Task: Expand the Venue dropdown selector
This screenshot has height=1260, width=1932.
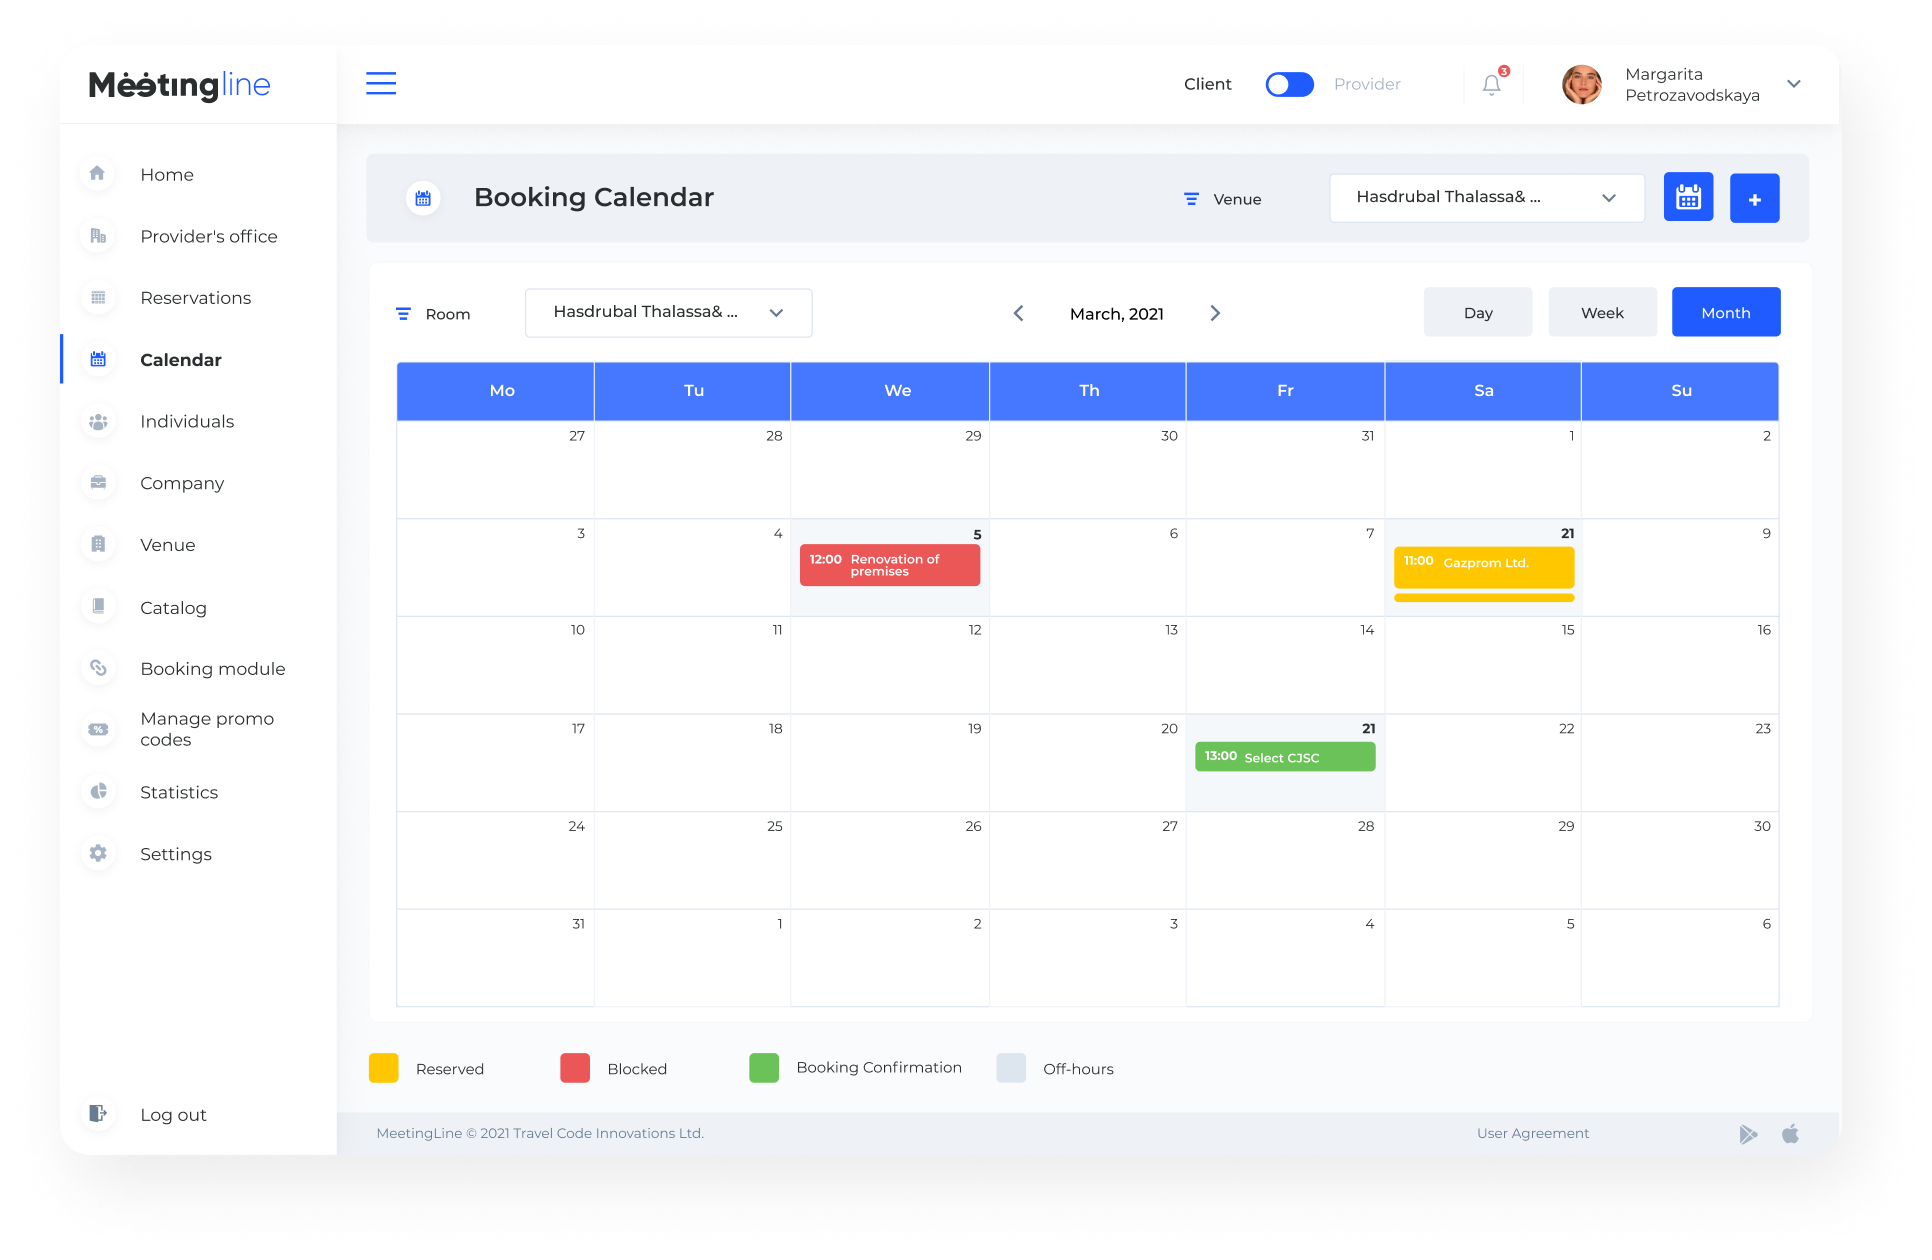Action: (1486, 198)
